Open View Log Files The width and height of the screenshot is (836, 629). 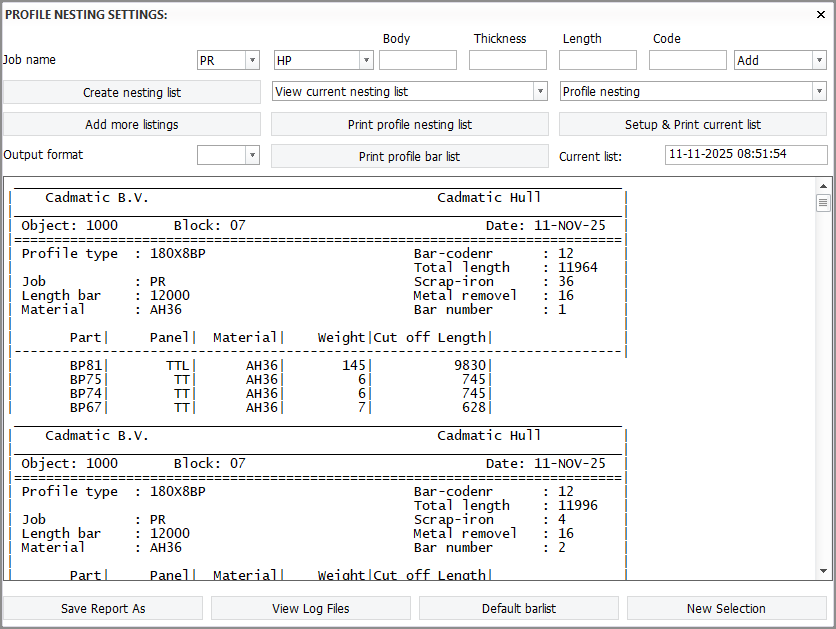[311, 608]
